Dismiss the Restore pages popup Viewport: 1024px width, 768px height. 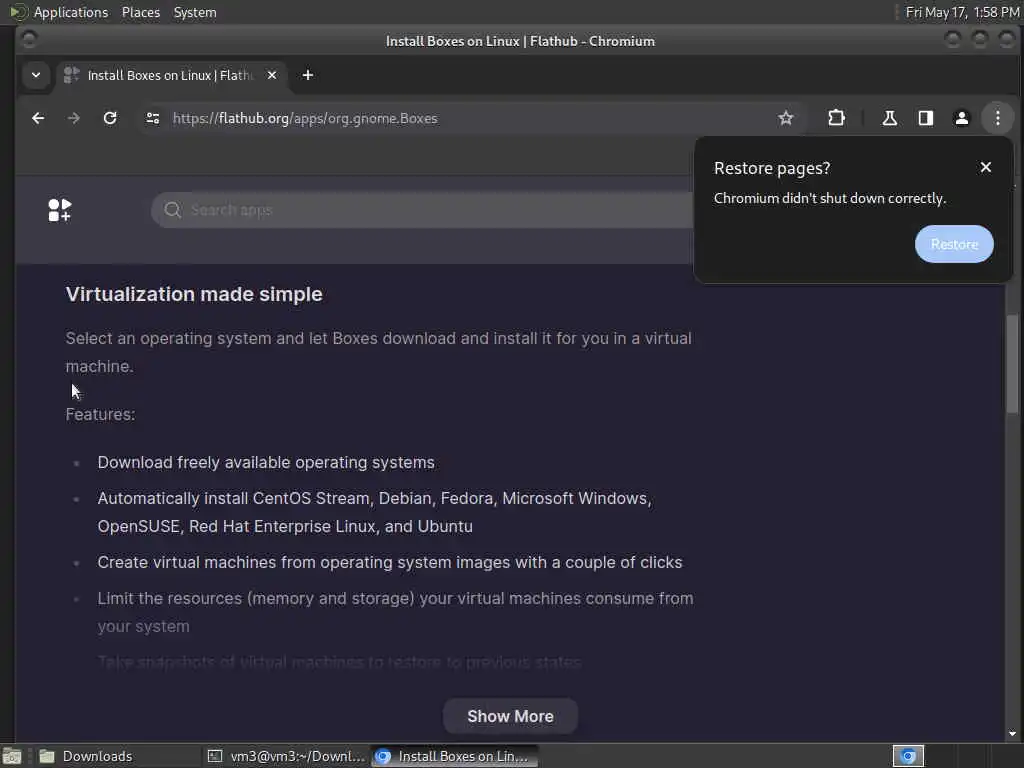(x=985, y=168)
